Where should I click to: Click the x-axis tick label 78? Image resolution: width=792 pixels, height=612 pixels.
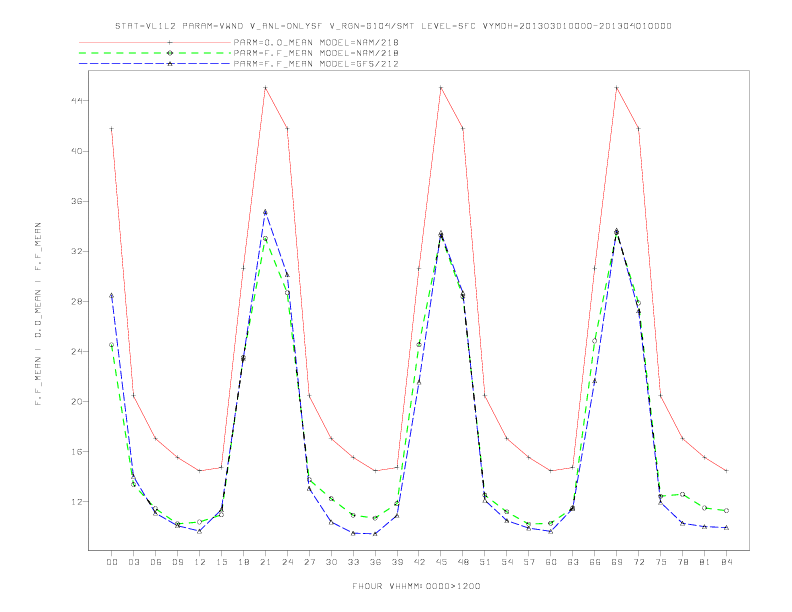coord(682,562)
